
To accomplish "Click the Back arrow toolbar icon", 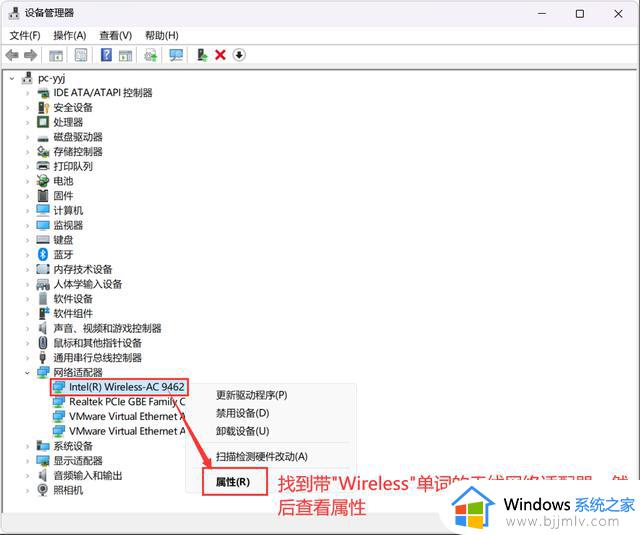I will (12, 55).
